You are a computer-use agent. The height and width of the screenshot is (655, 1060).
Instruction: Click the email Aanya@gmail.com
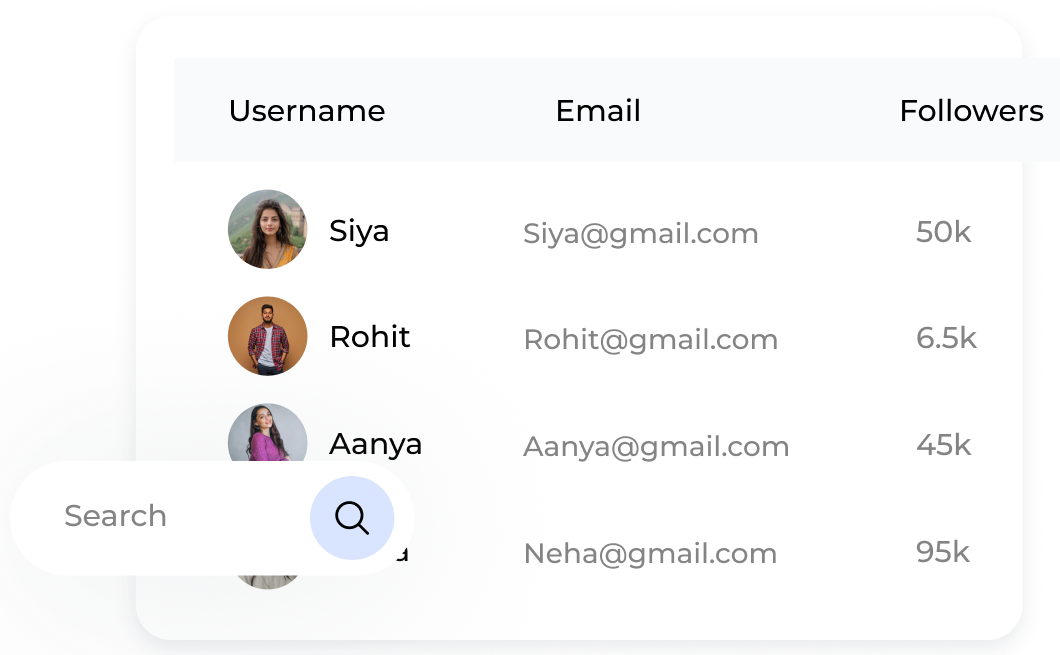(656, 447)
